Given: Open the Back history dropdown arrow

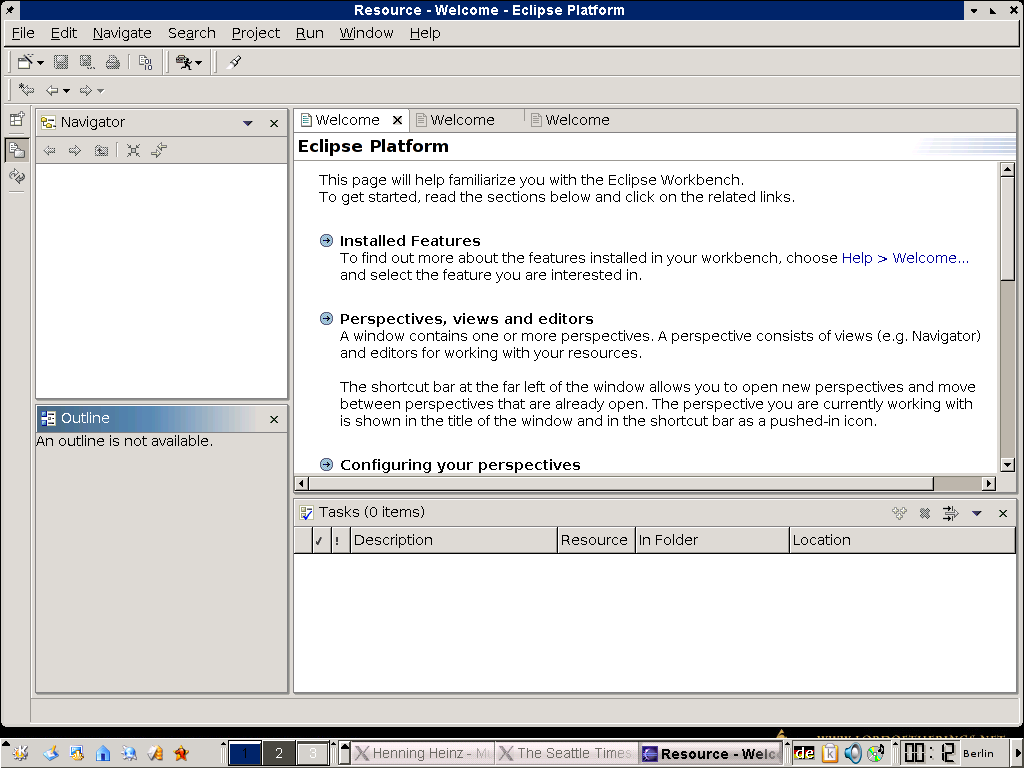Looking at the screenshot, I should (x=67, y=91).
